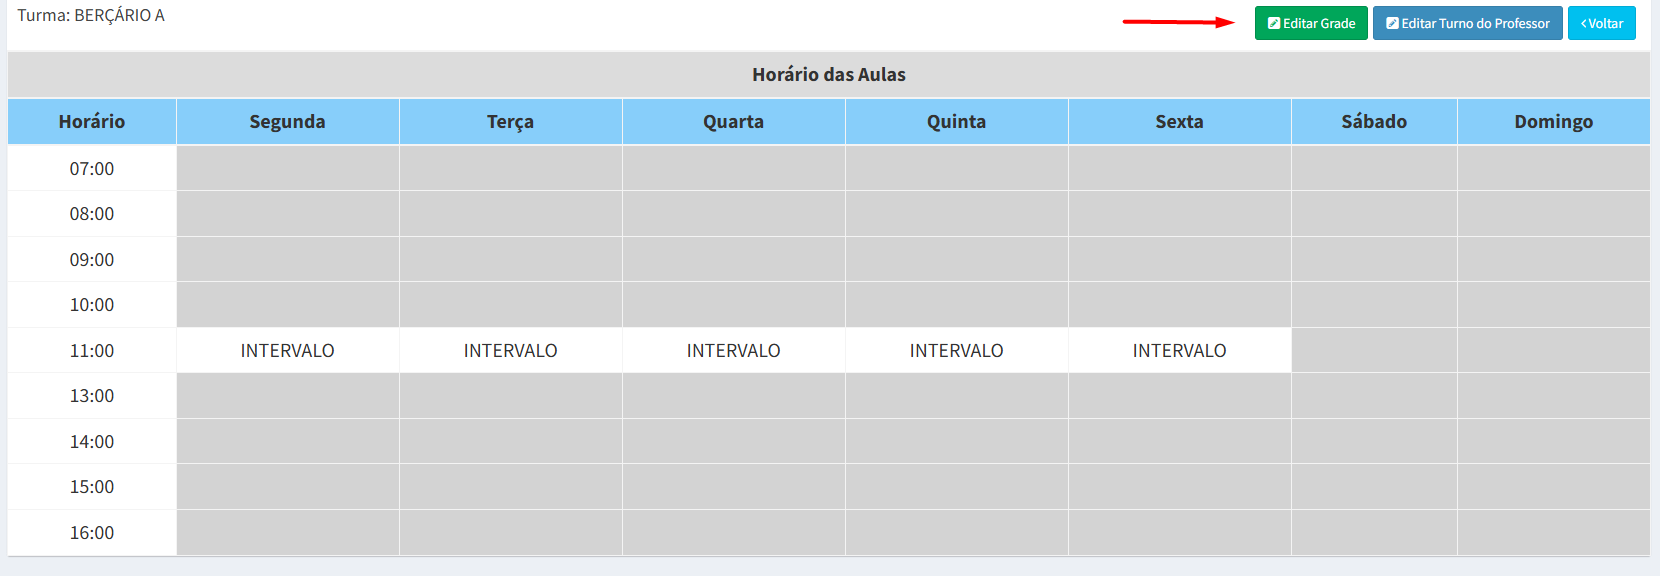
Task: Click the Editar Turno do Professor button
Action: click(x=1467, y=24)
